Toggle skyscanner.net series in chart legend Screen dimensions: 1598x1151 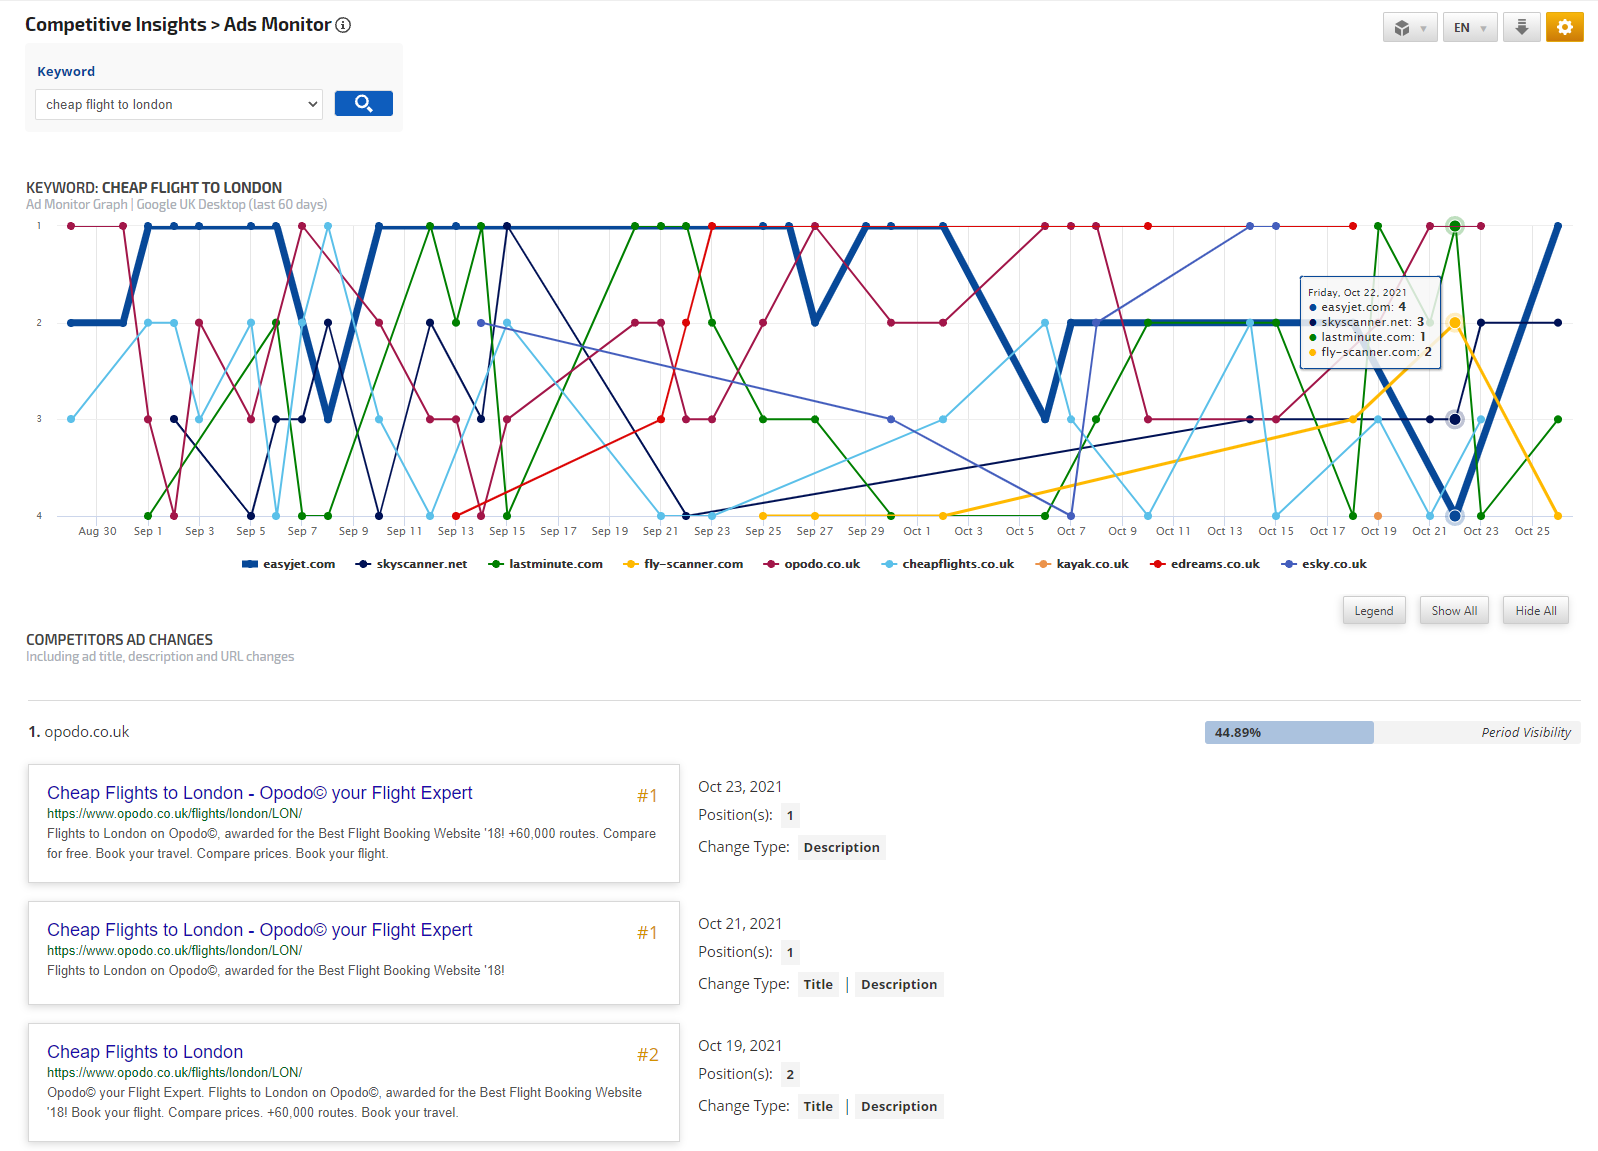click(412, 564)
